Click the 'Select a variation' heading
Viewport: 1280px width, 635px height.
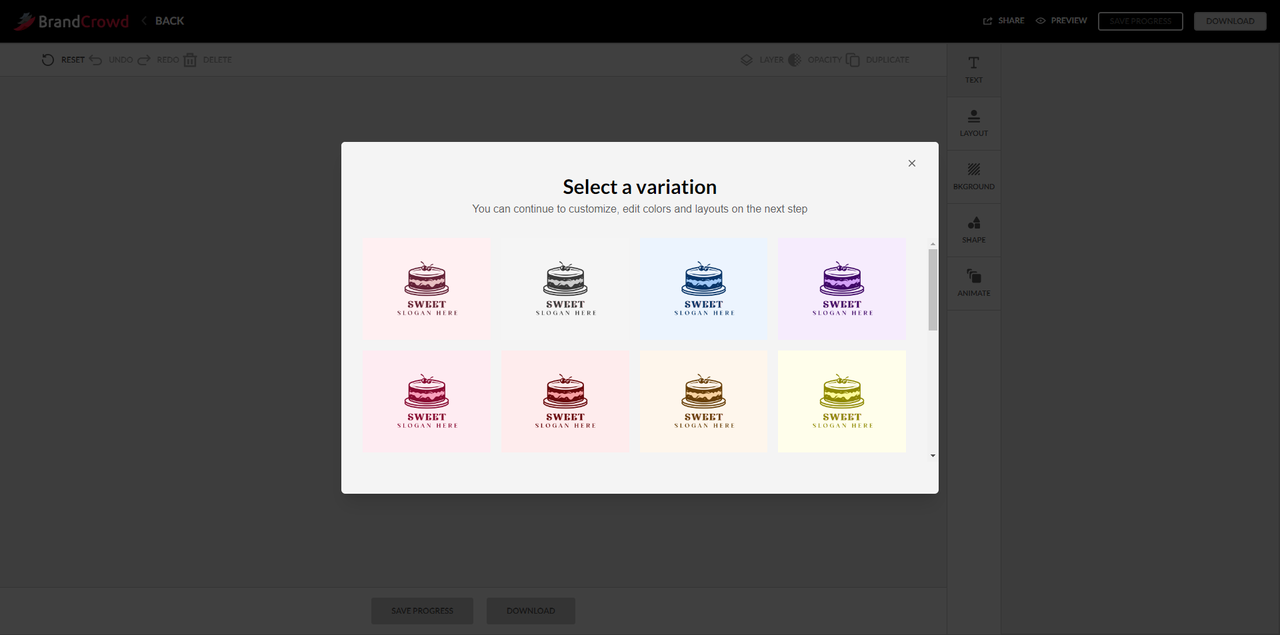[x=640, y=187]
